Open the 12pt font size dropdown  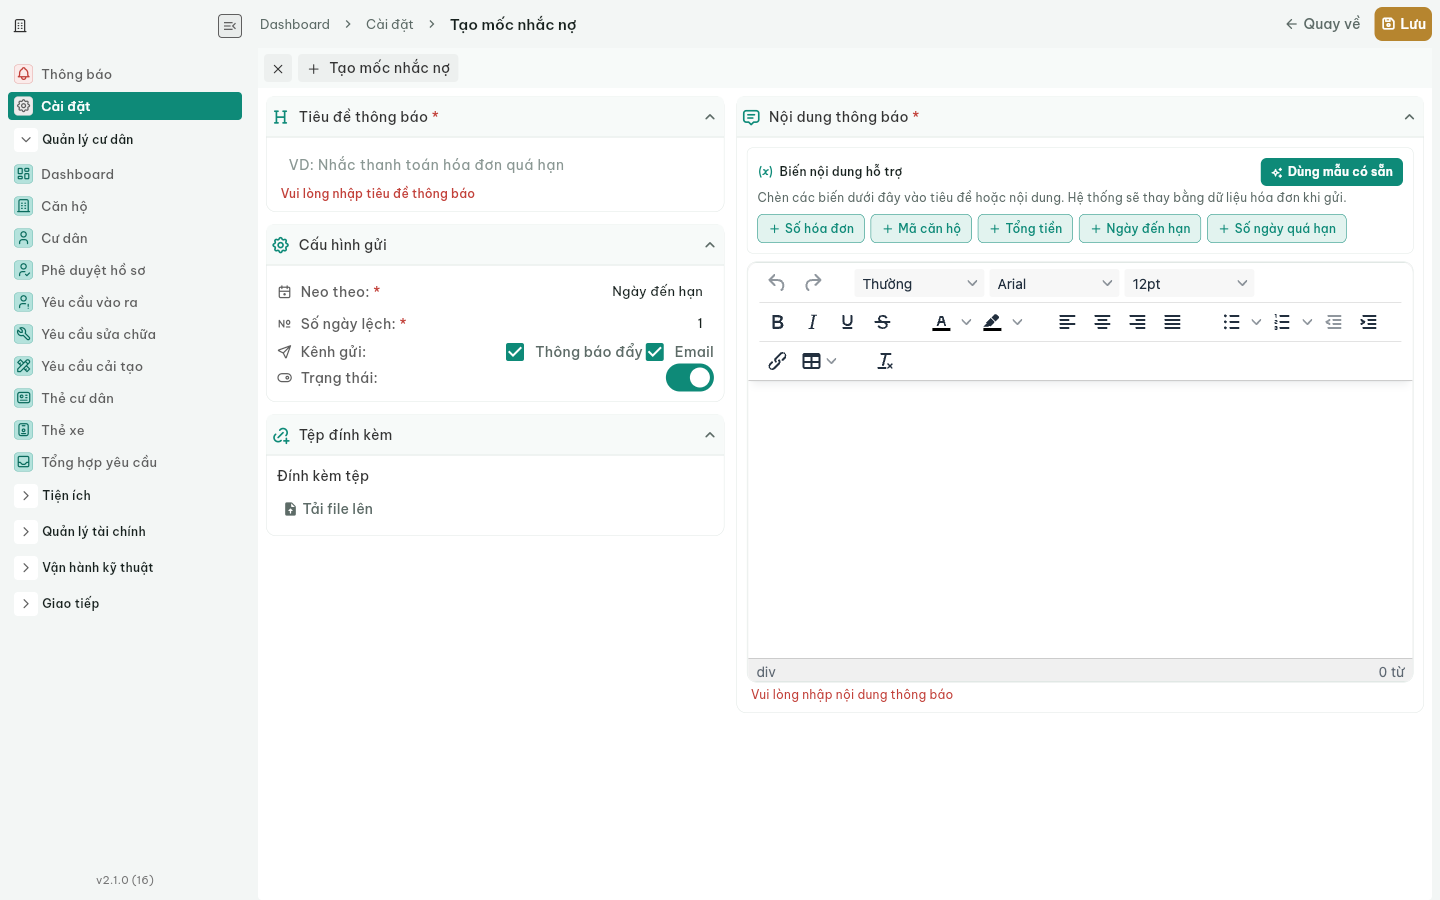coord(1189,284)
